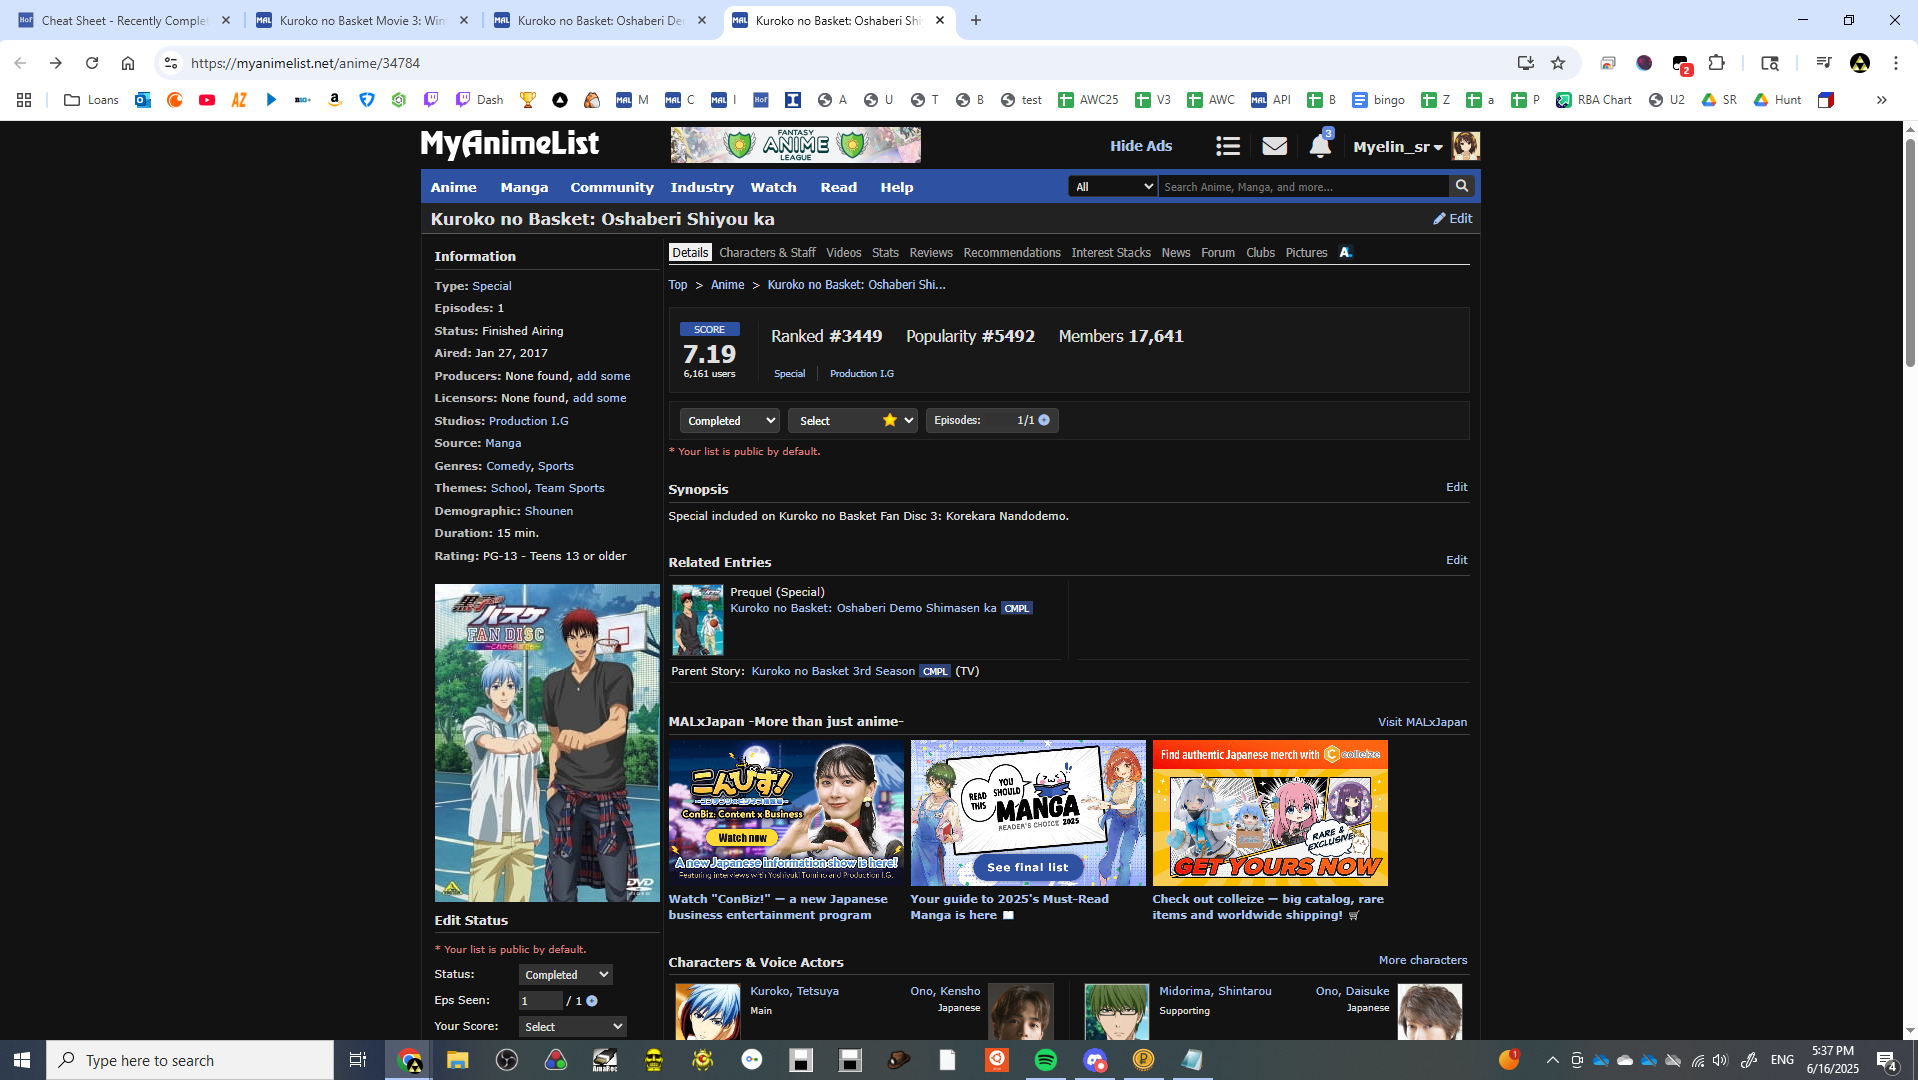
Task: Open File Explorer from the taskbar
Action: (458, 1060)
